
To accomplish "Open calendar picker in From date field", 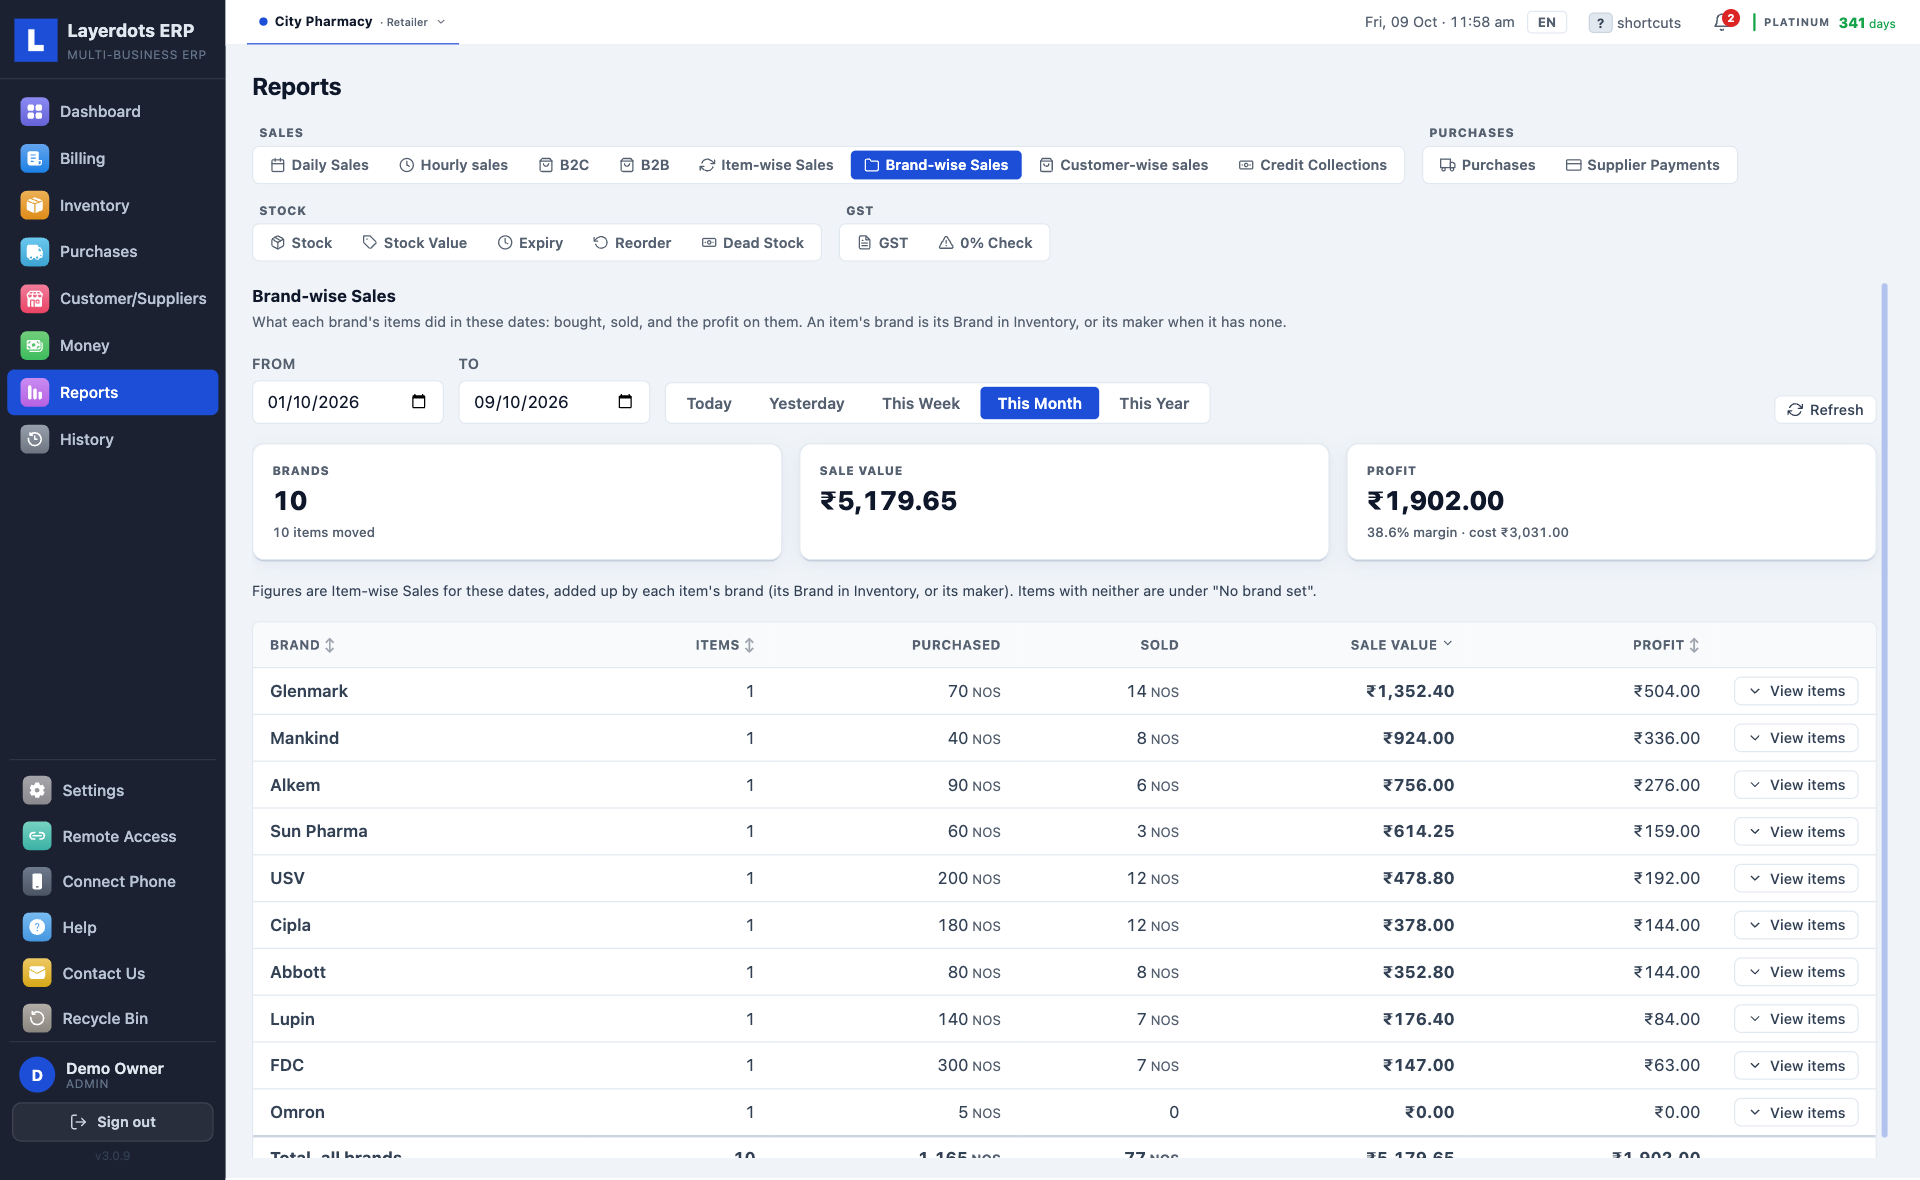I will [x=419, y=402].
